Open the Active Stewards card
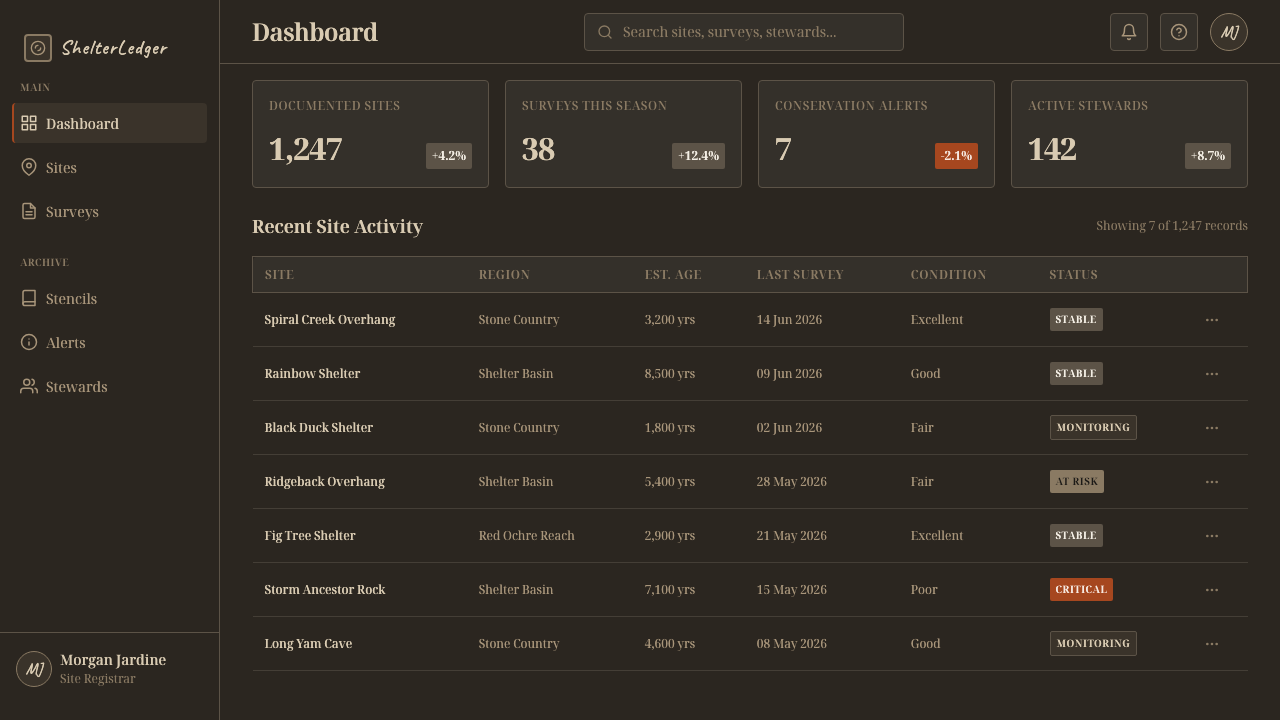Image resolution: width=1280 pixels, height=720 pixels. (1129, 134)
